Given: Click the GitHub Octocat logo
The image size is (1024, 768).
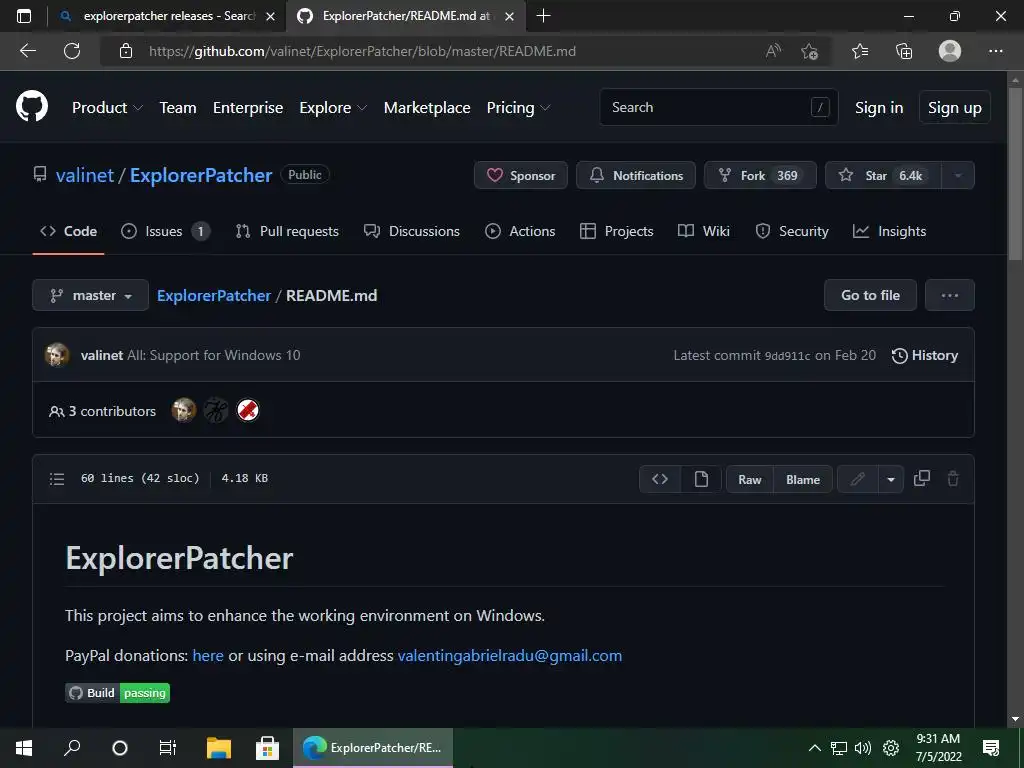Looking at the screenshot, I should click(32, 107).
